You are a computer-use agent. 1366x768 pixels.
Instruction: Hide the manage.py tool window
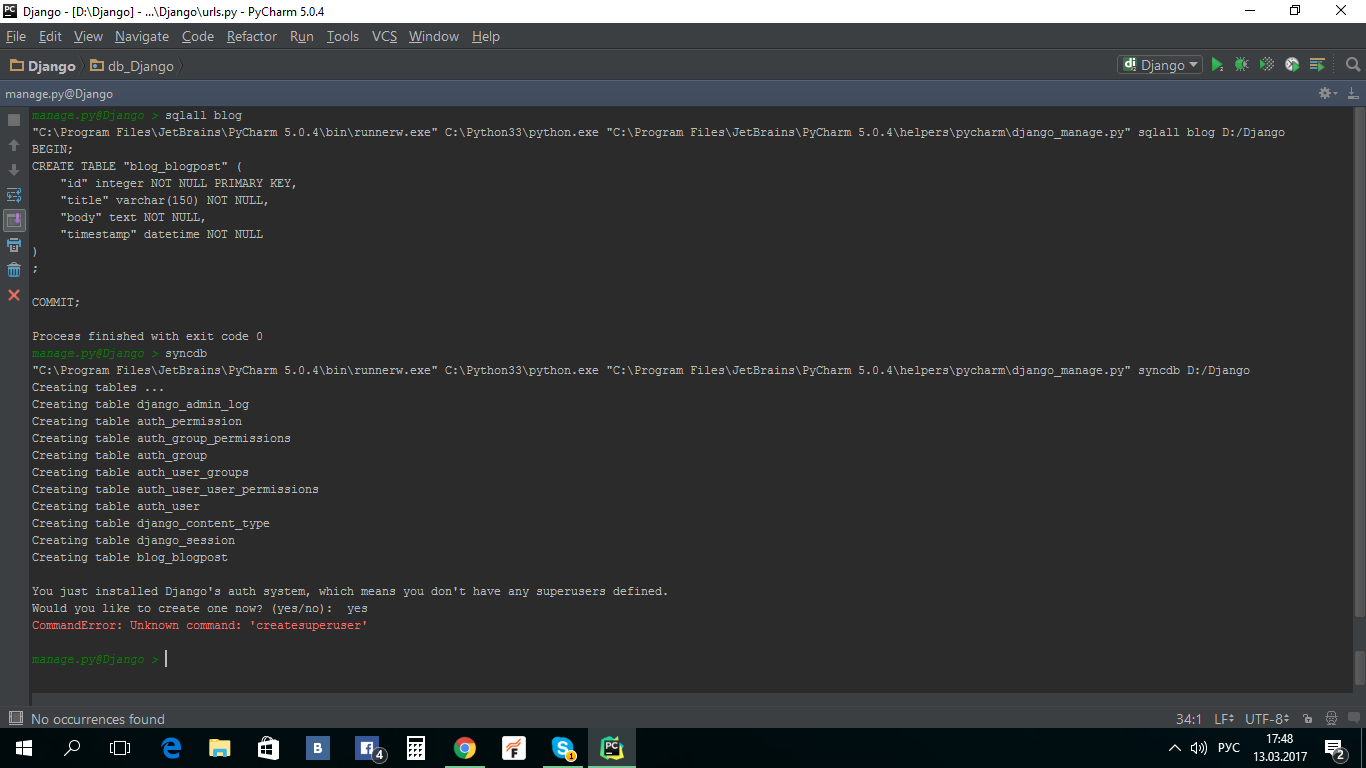[1353, 93]
